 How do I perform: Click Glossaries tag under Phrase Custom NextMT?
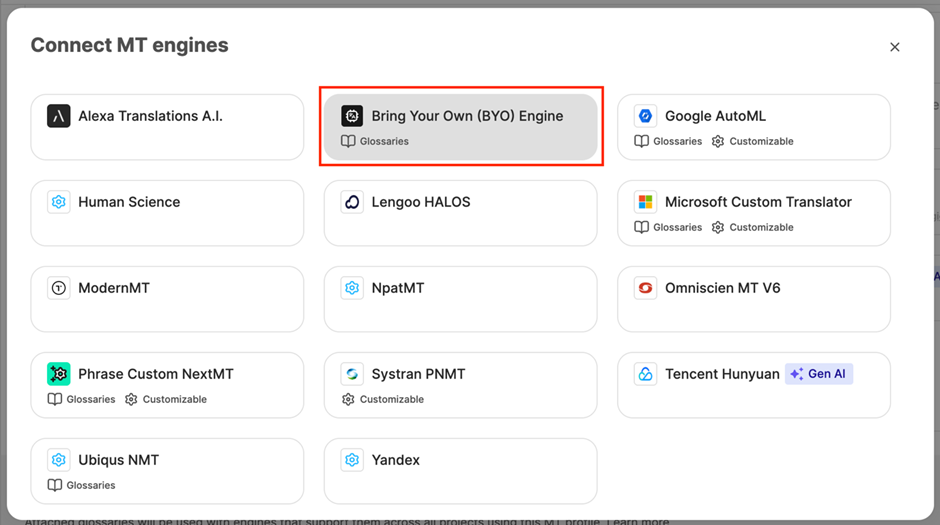[x=90, y=400]
